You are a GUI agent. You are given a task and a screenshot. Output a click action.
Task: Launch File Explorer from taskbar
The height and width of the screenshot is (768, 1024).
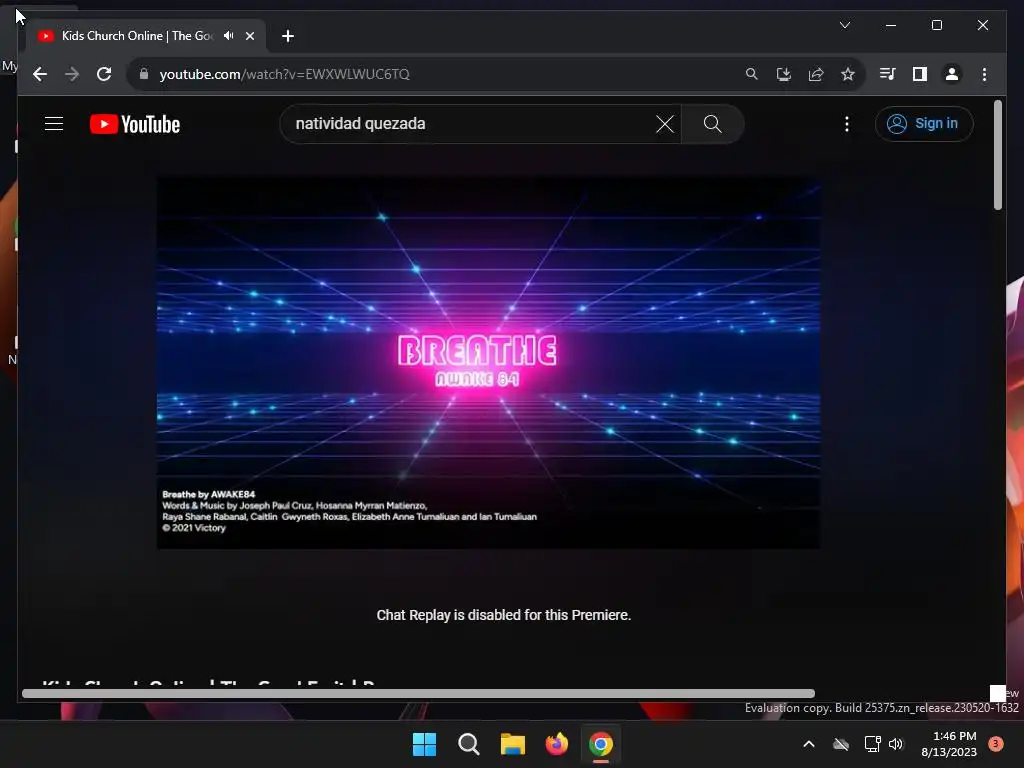[x=513, y=744]
